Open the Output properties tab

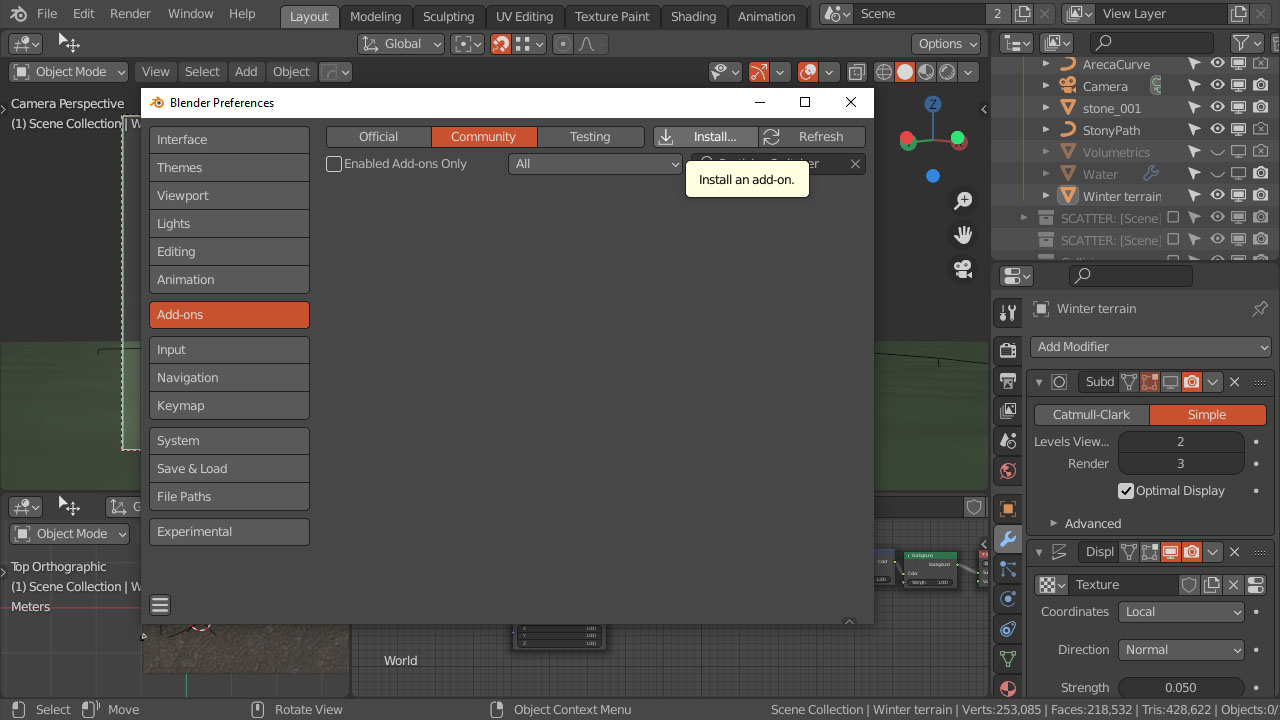1007,380
